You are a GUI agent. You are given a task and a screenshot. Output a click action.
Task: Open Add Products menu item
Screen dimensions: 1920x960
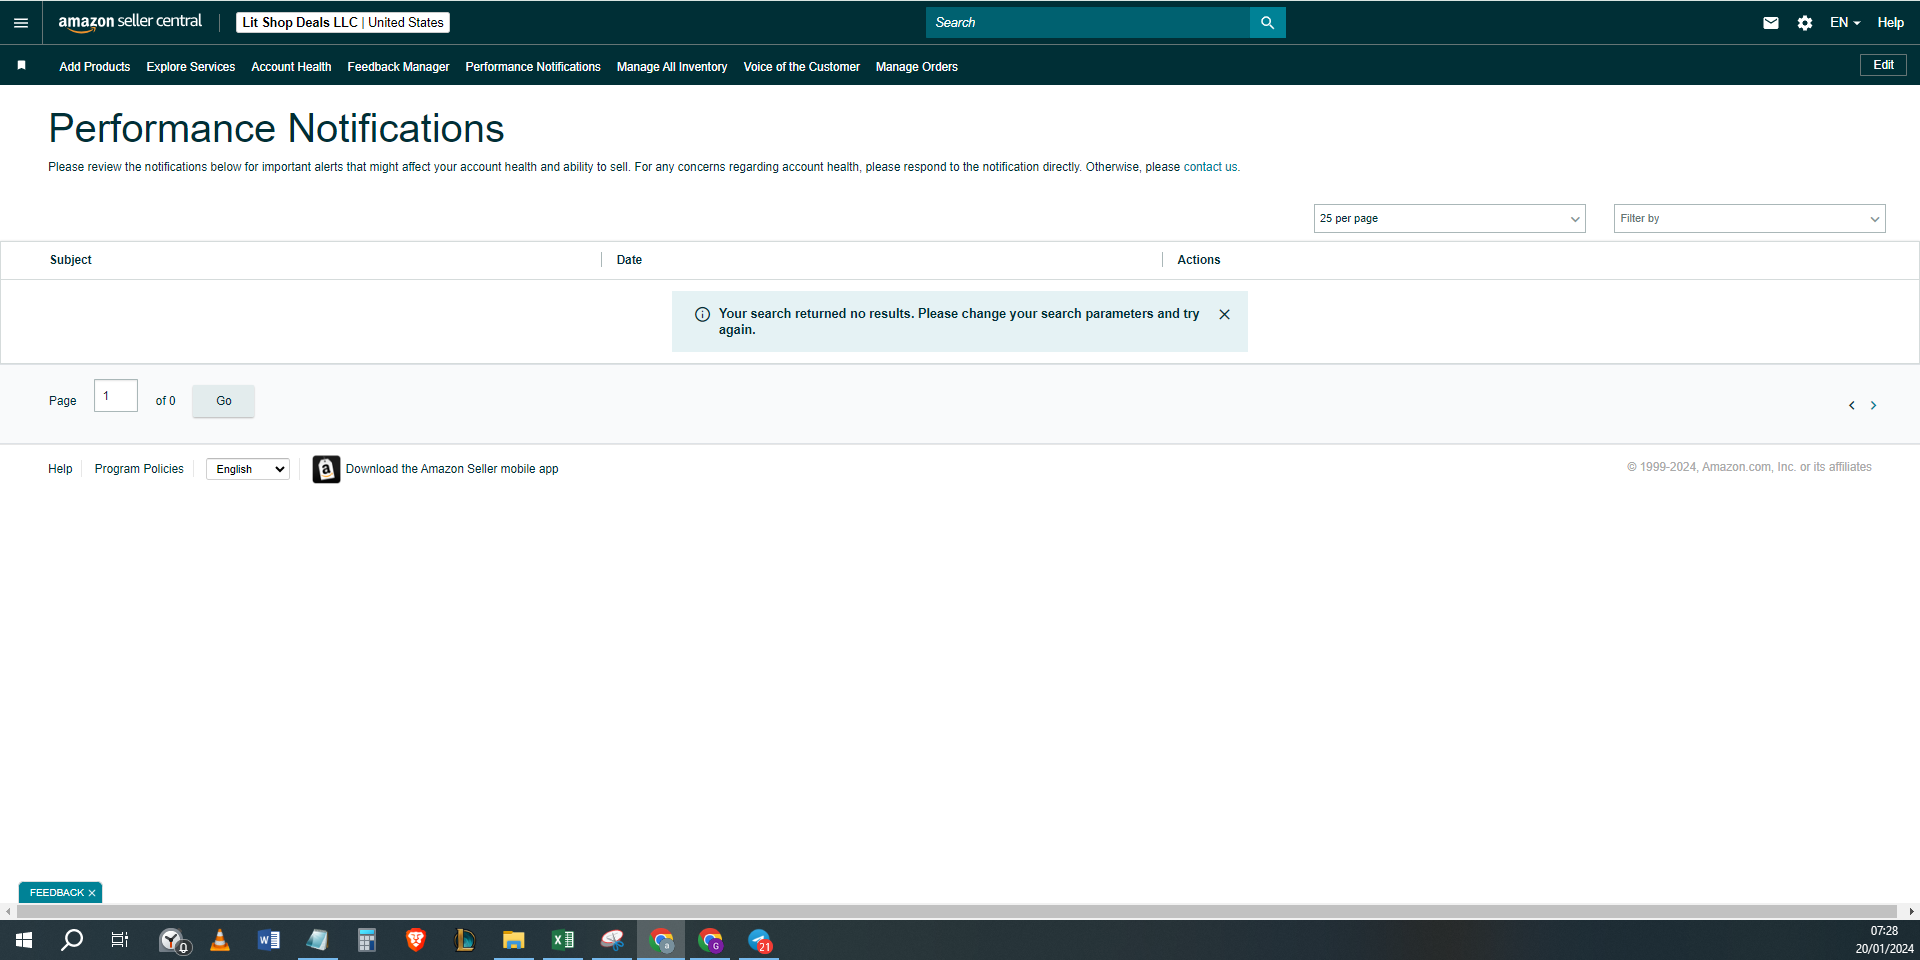point(95,67)
